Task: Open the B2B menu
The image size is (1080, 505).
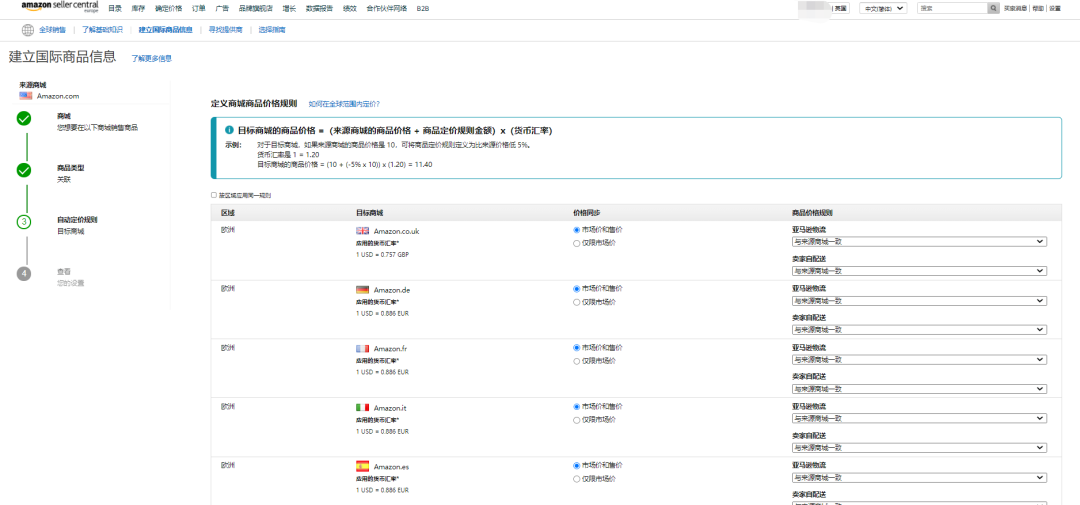Action: coord(423,8)
